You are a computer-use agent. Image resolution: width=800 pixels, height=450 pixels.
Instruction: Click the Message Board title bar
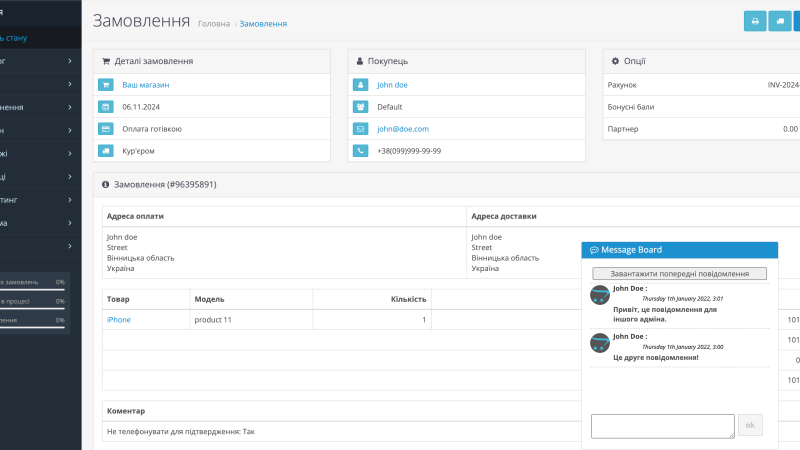pyautogui.click(x=680, y=250)
